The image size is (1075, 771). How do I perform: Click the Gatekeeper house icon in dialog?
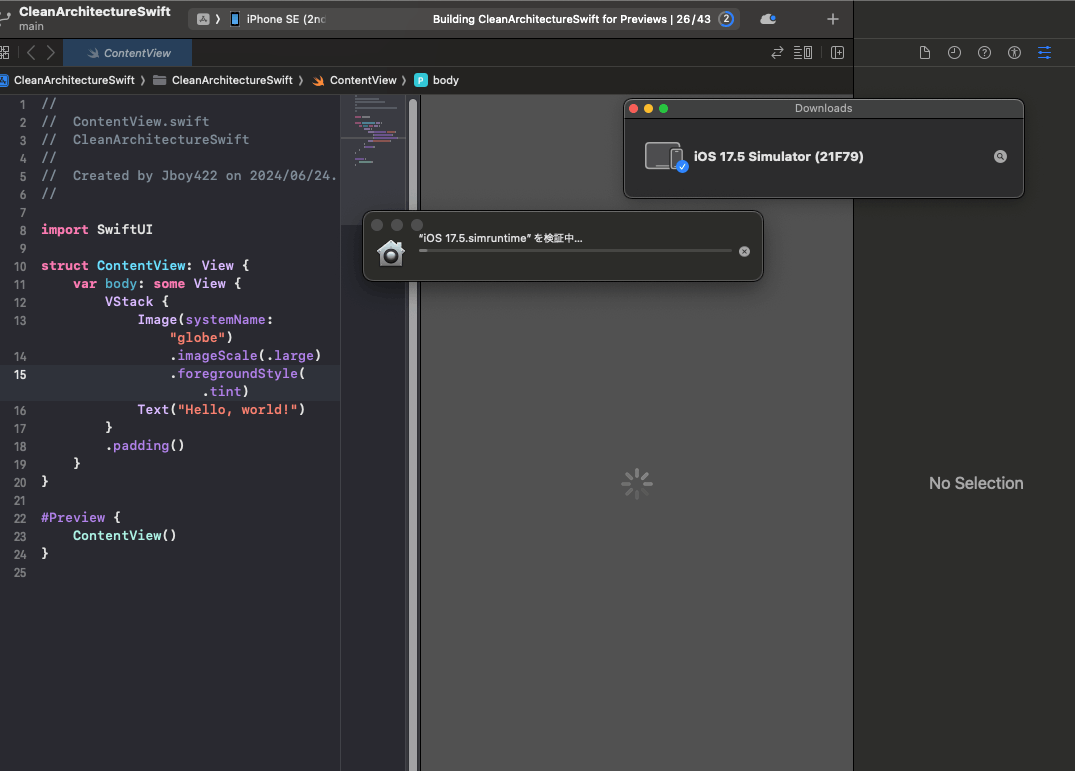point(391,253)
